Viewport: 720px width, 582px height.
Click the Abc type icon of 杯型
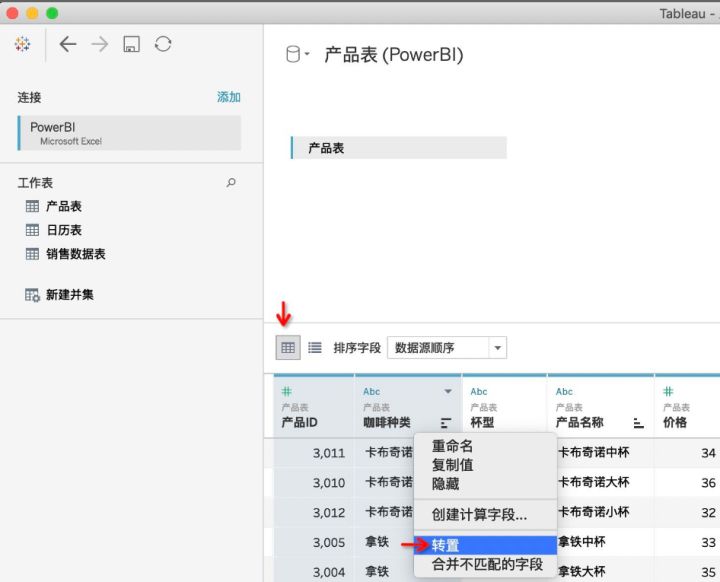pos(478,391)
